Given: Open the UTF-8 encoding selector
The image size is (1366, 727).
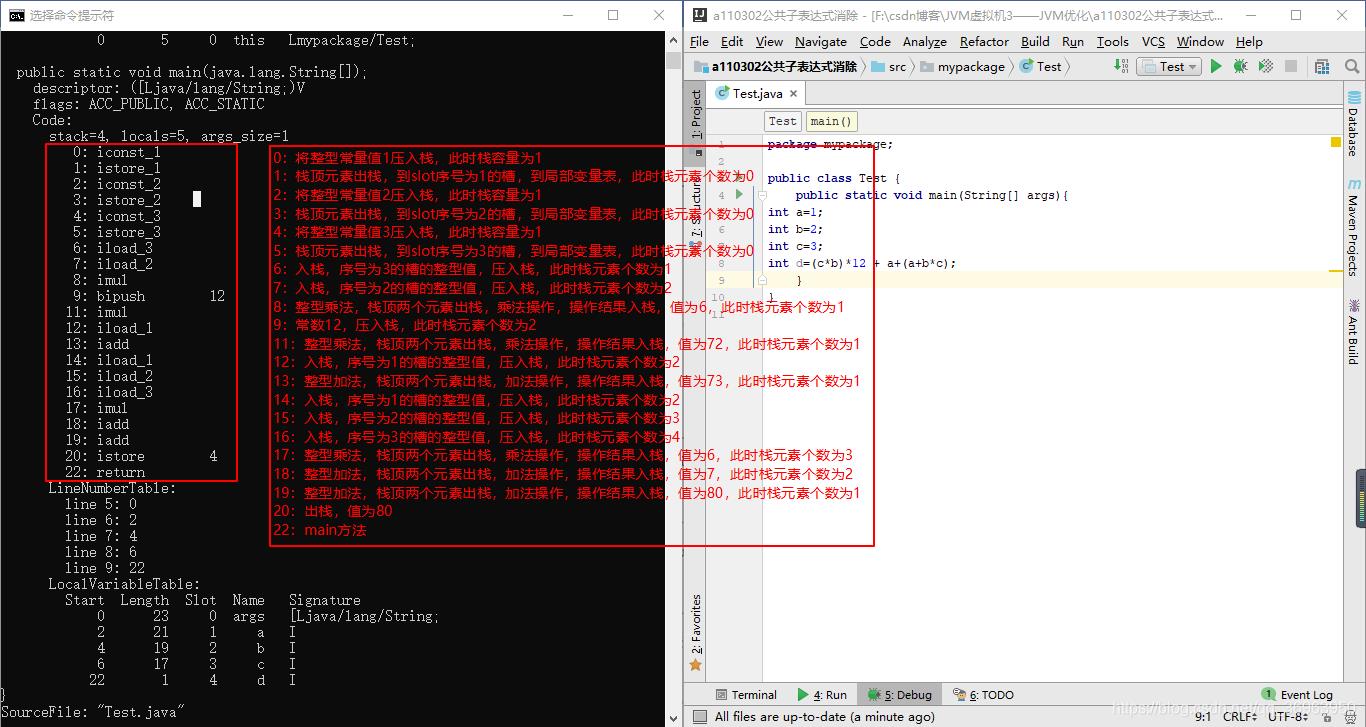Looking at the screenshot, I should point(1287,716).
